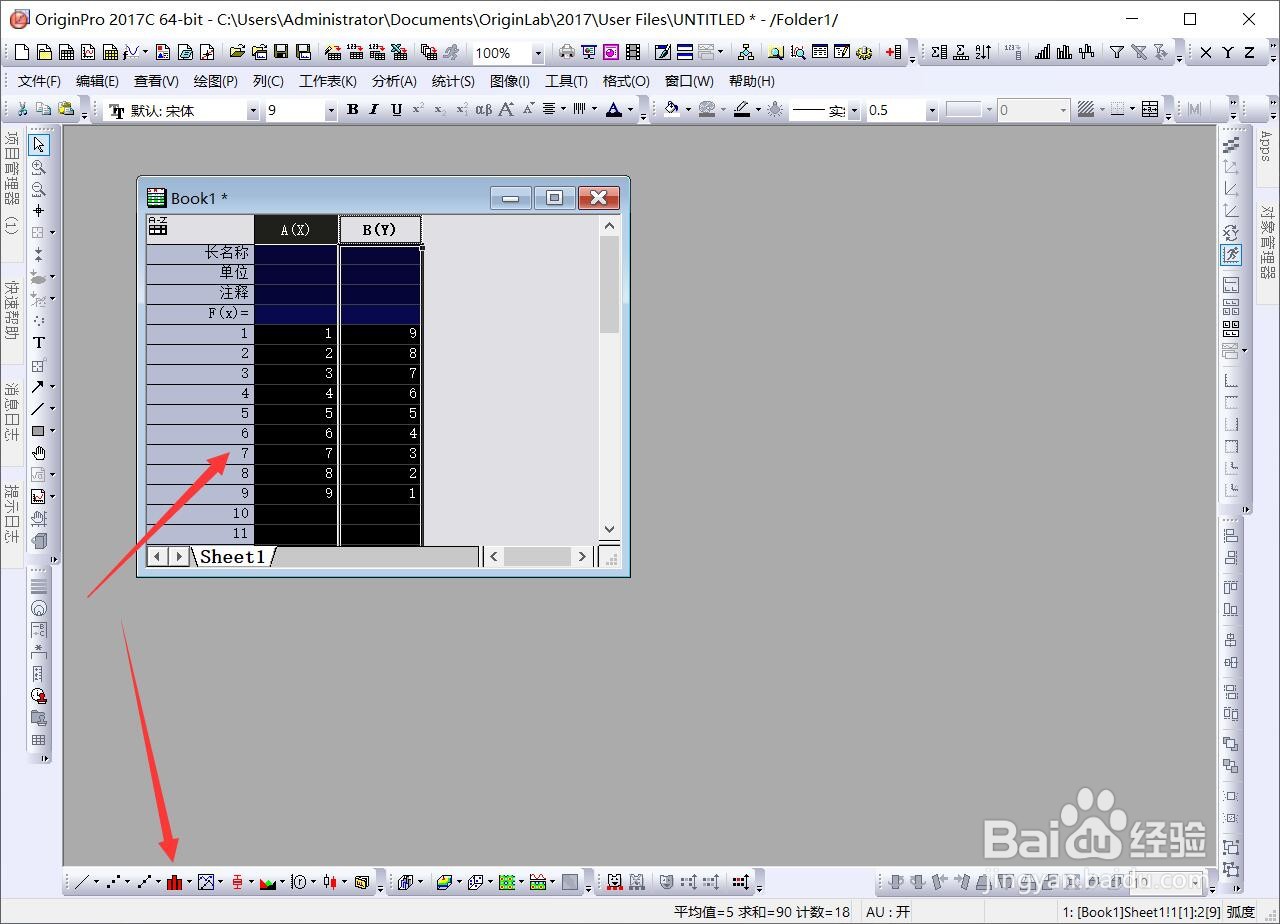Select the Pointer arrow tool
1280x924 pixels.
pos(39,145)
